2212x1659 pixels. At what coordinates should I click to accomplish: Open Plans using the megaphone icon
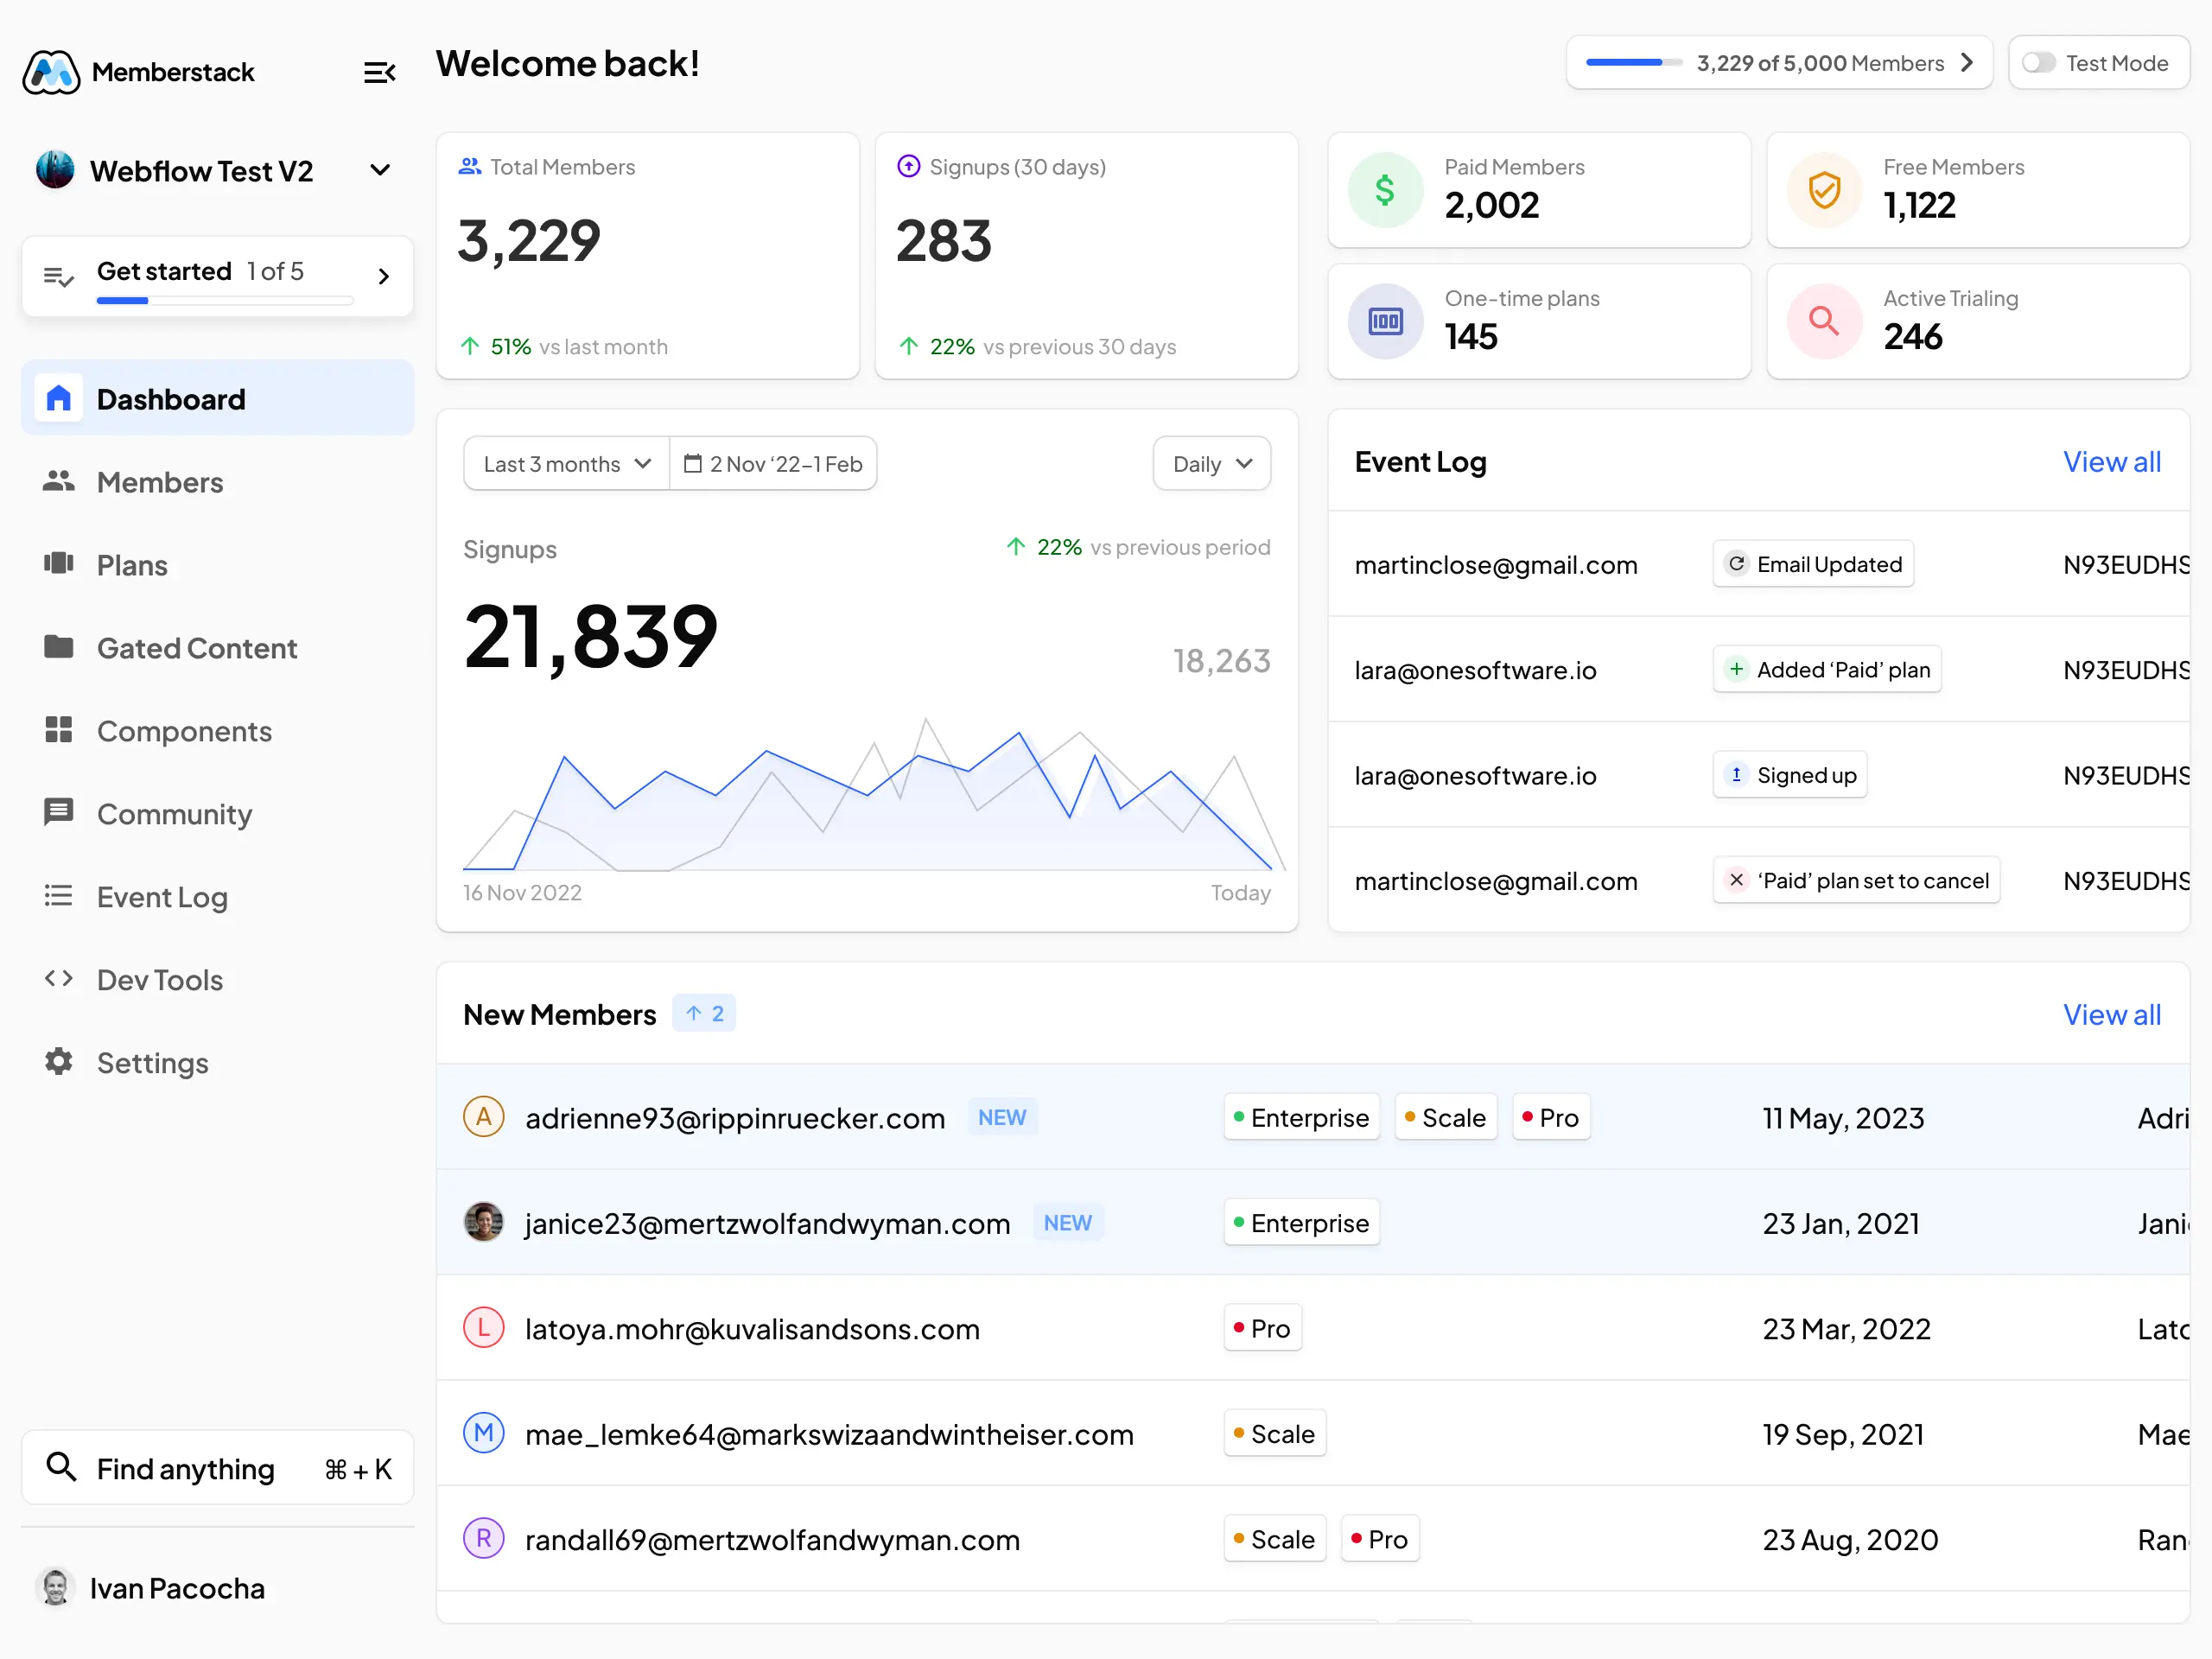coord(59,564)
